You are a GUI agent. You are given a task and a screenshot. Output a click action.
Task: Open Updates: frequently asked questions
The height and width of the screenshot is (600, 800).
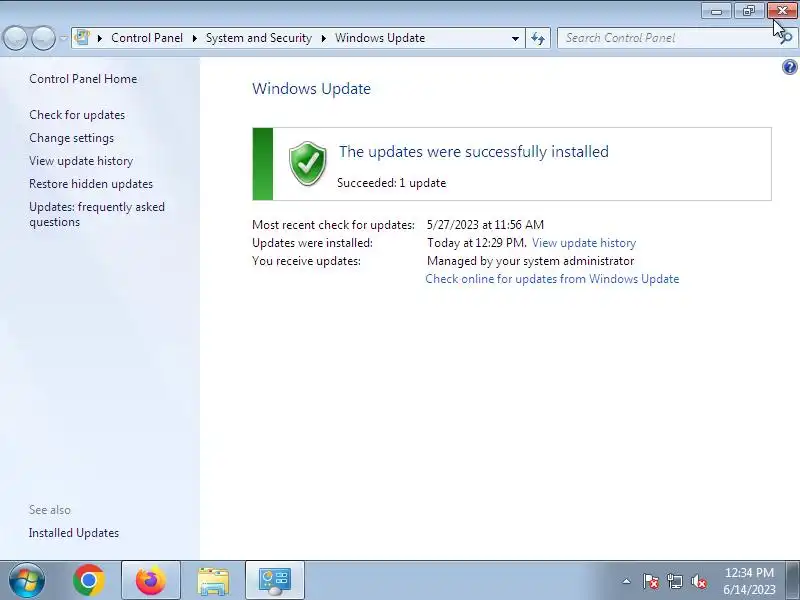97,214
